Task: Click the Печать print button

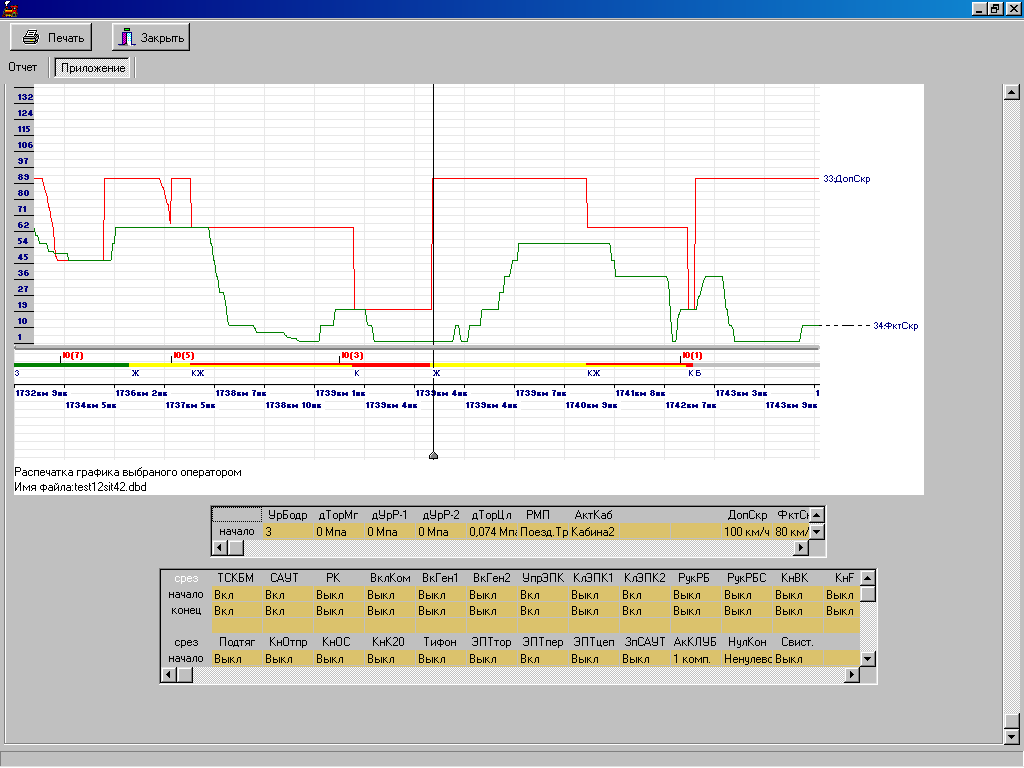Action: point(51,37)
